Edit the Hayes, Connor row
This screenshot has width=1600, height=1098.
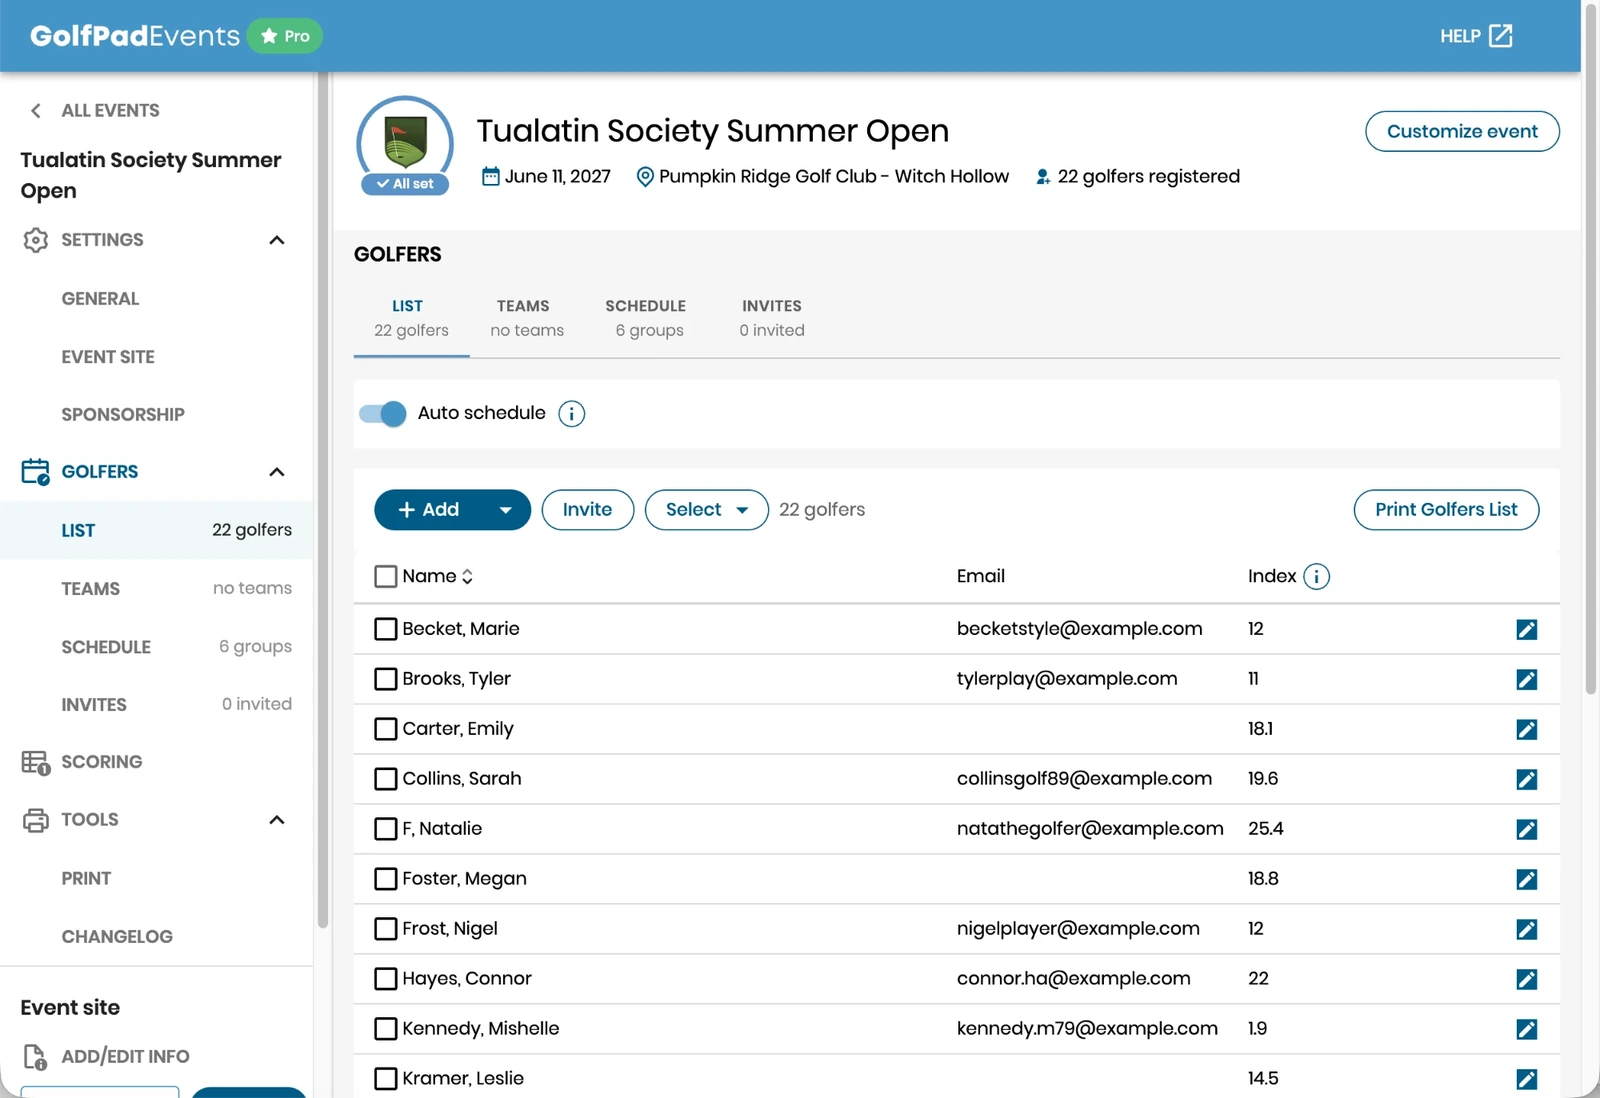click(1526, 979)
